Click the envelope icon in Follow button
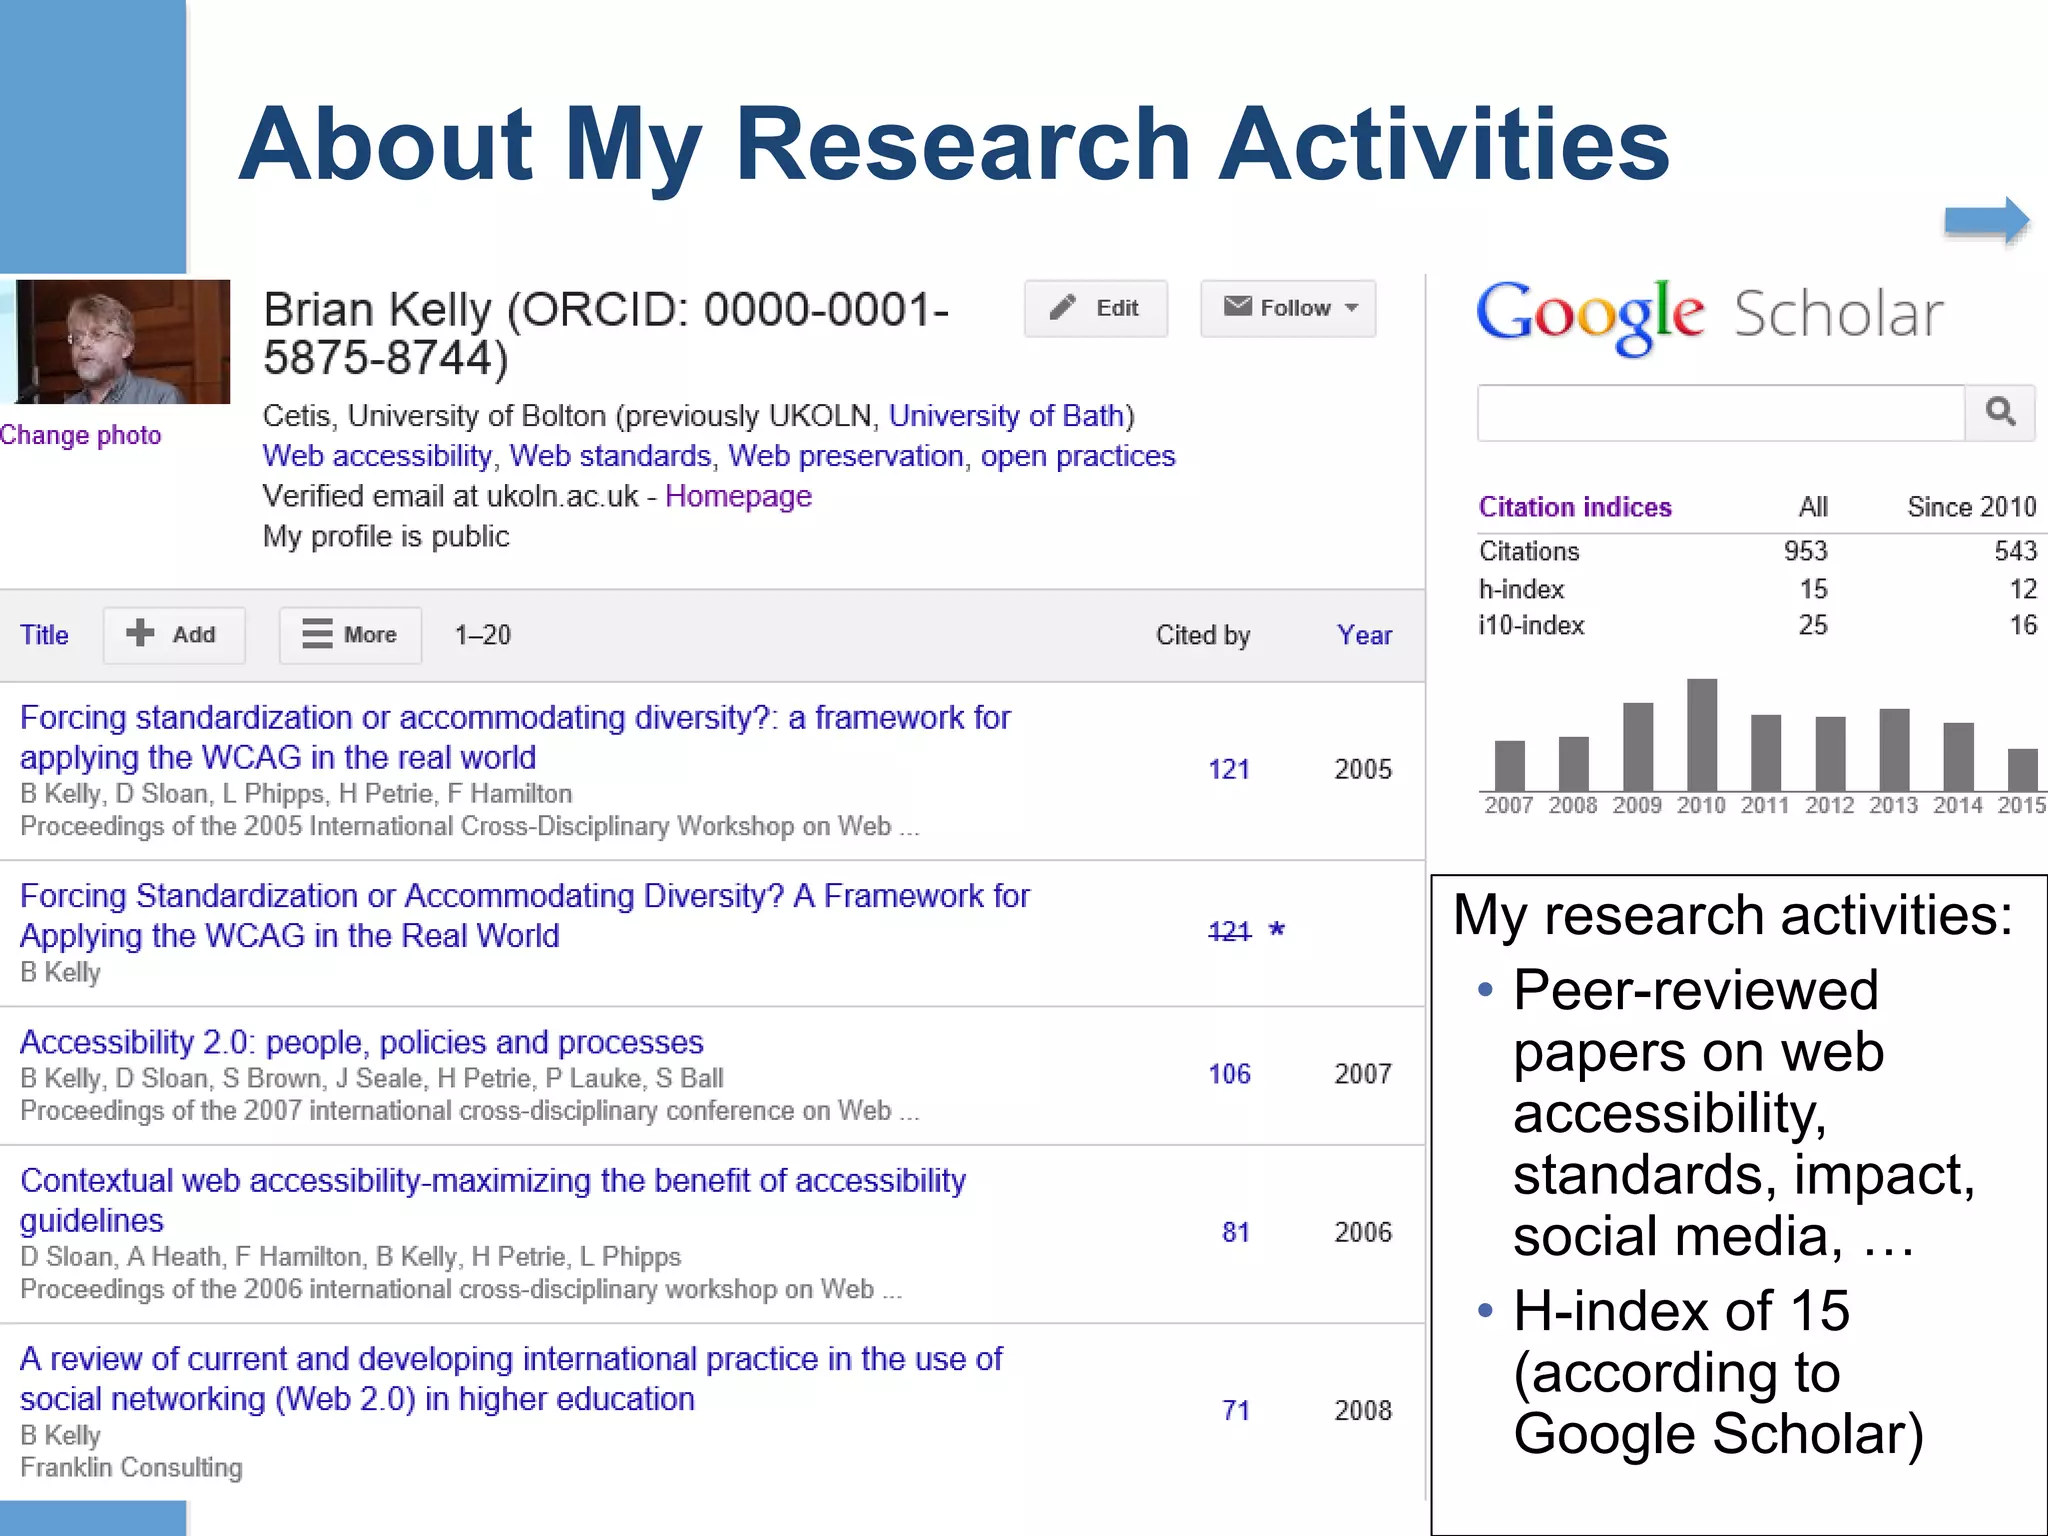Viewport: 2048px width, 1536px height. [x=1238, y=306]
